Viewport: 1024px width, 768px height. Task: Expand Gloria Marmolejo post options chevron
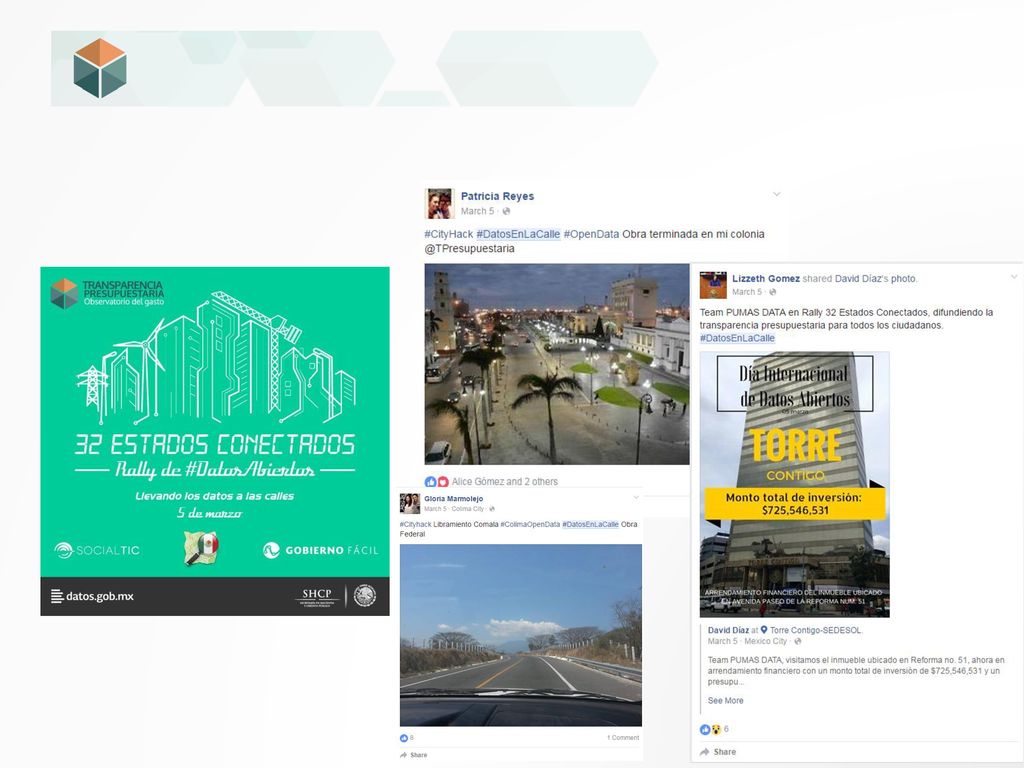pyautogui.click(x=636, y=498)
